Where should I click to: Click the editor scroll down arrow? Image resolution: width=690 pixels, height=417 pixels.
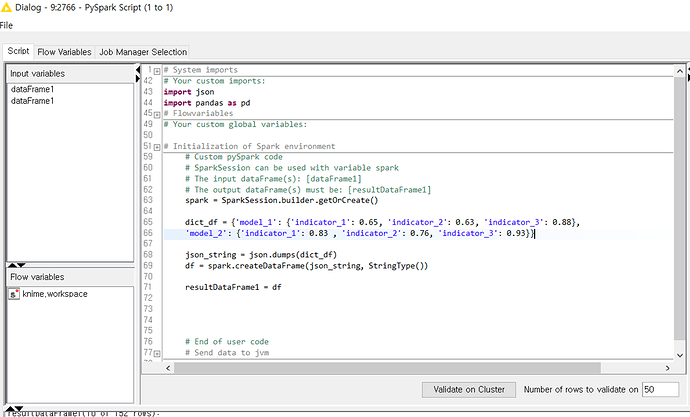pyautogui.click(x=679, y=355)
